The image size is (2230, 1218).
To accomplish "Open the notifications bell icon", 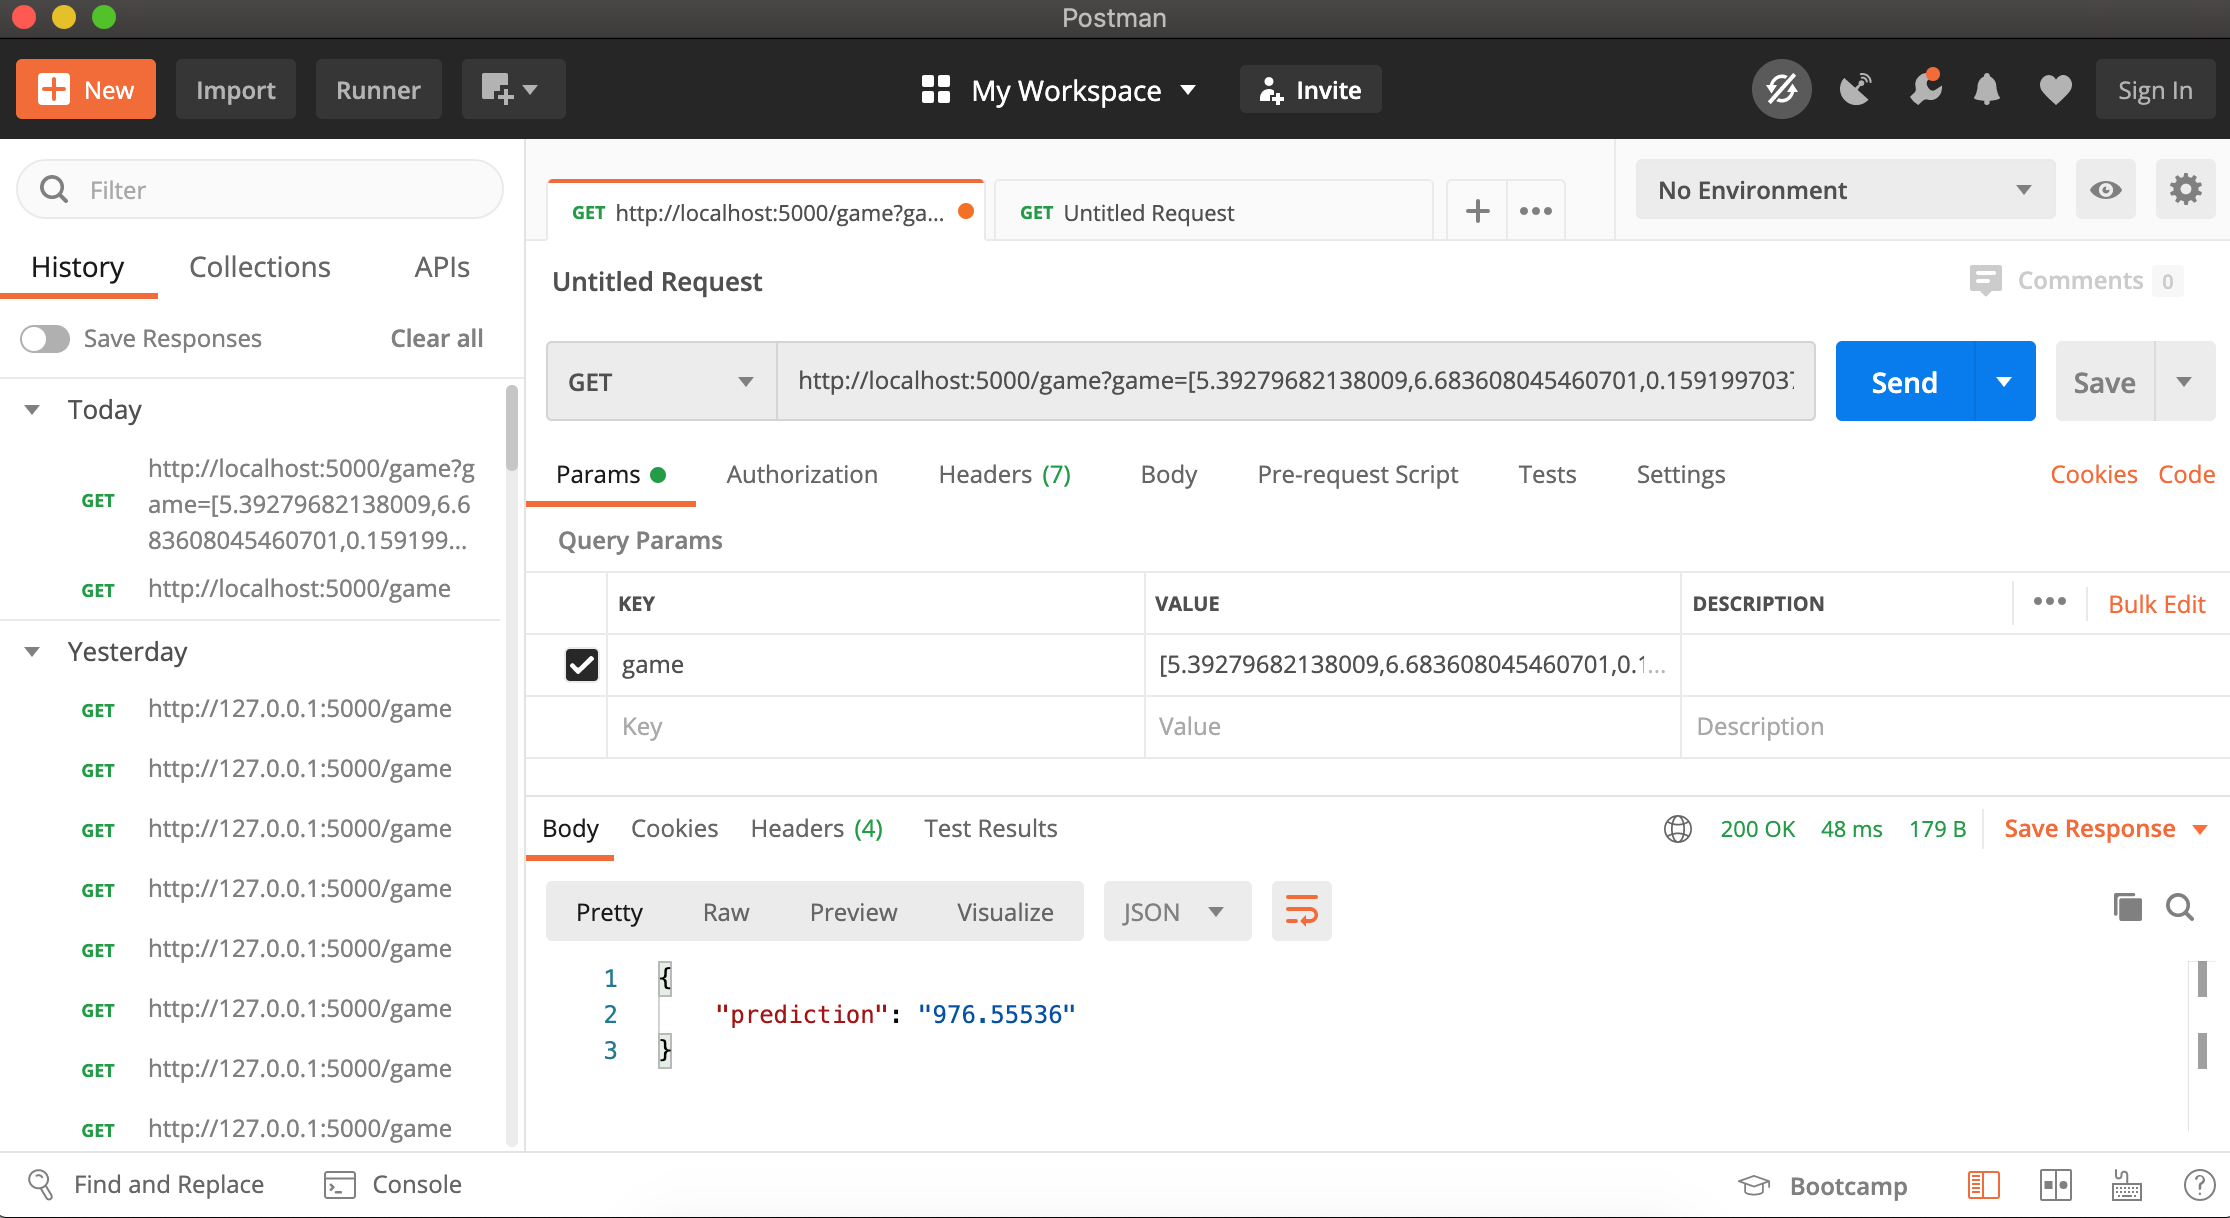I will coord(1986,90).
